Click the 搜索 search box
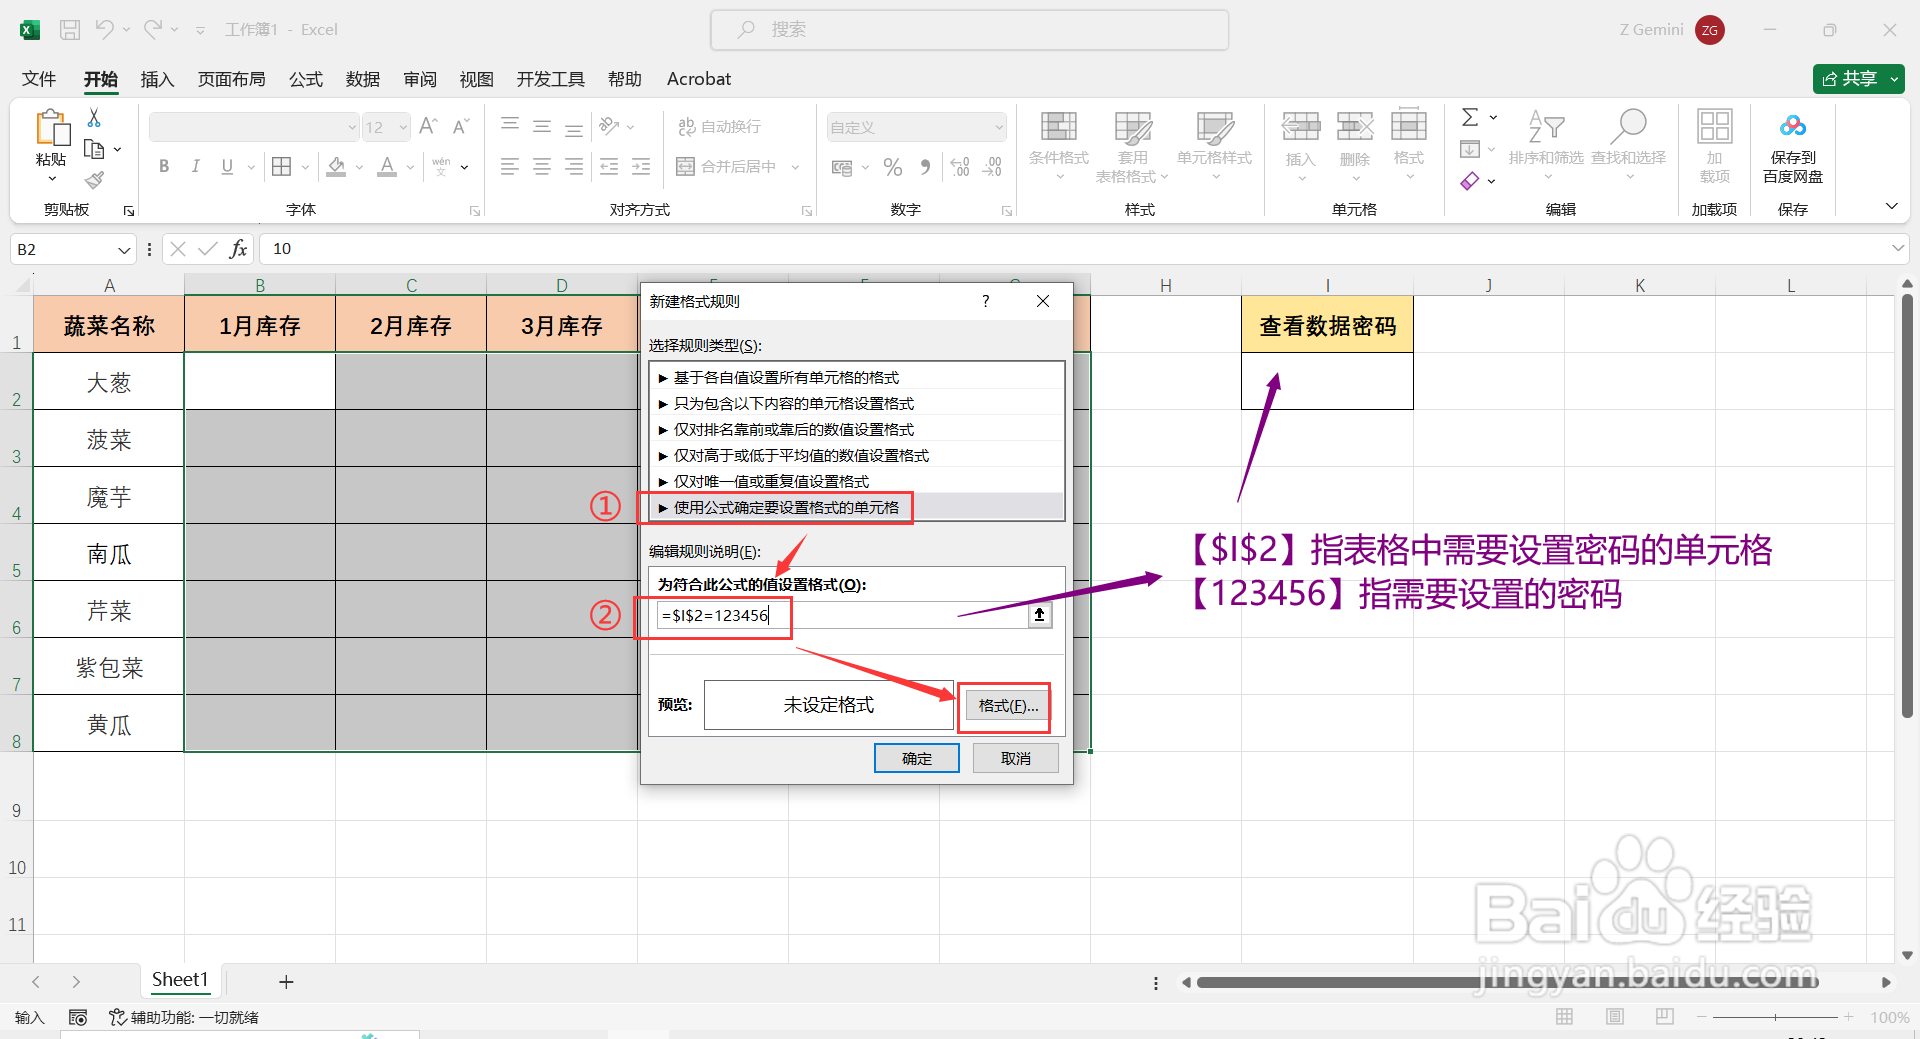The height and width of the screenshot is (1039, 1920). point(969,30)
